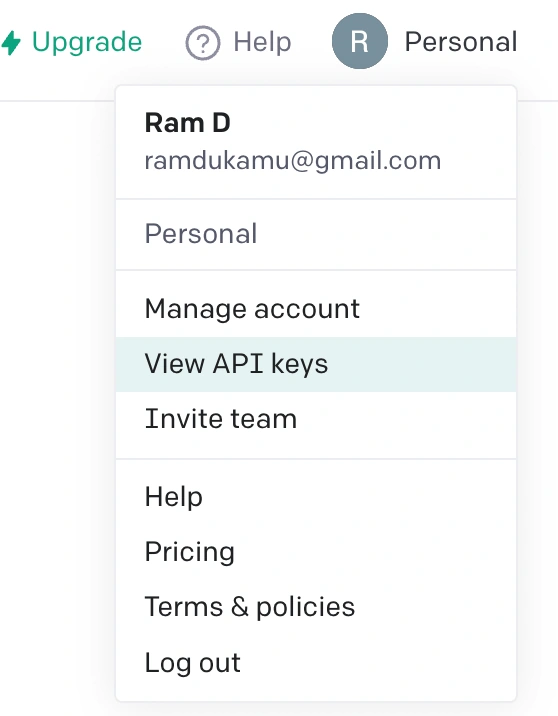Viewport: 558px width, 716px height.
Task: Select Invite team option
Action: (316, 419)
